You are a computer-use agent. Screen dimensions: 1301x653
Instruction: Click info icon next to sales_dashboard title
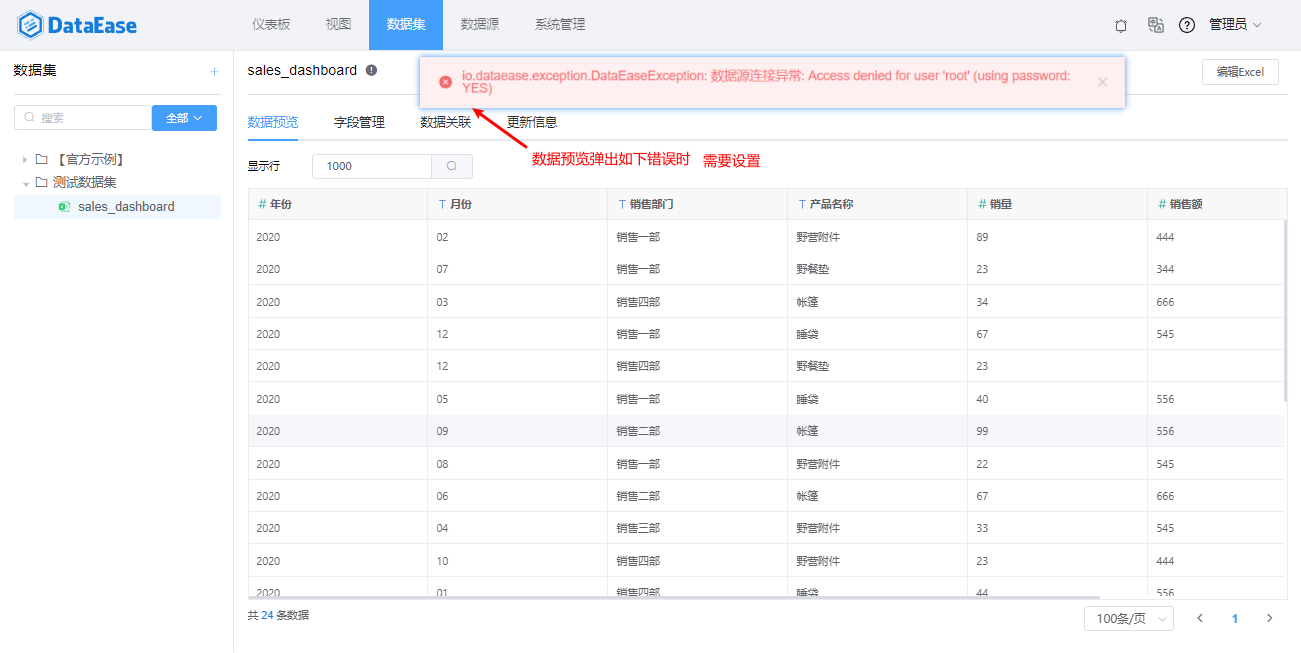coord(371,70)
